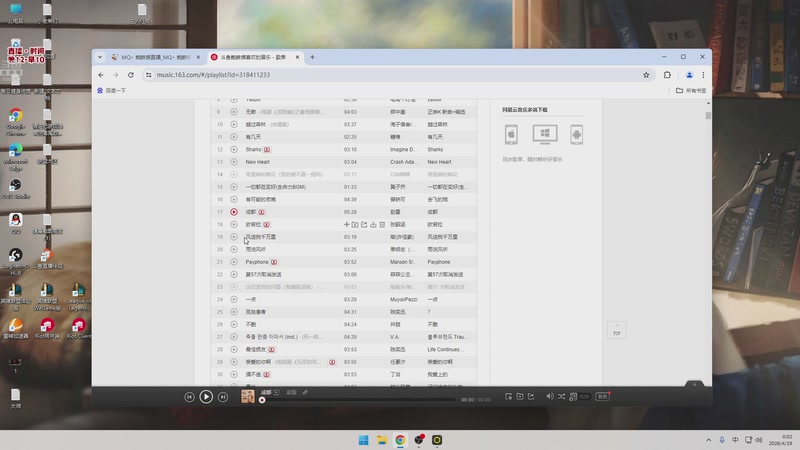The width and height of the screenshot is (800, 450).
Task: Open the browser extensions icon
Action: pyautogui.click(x=667, y=75)
